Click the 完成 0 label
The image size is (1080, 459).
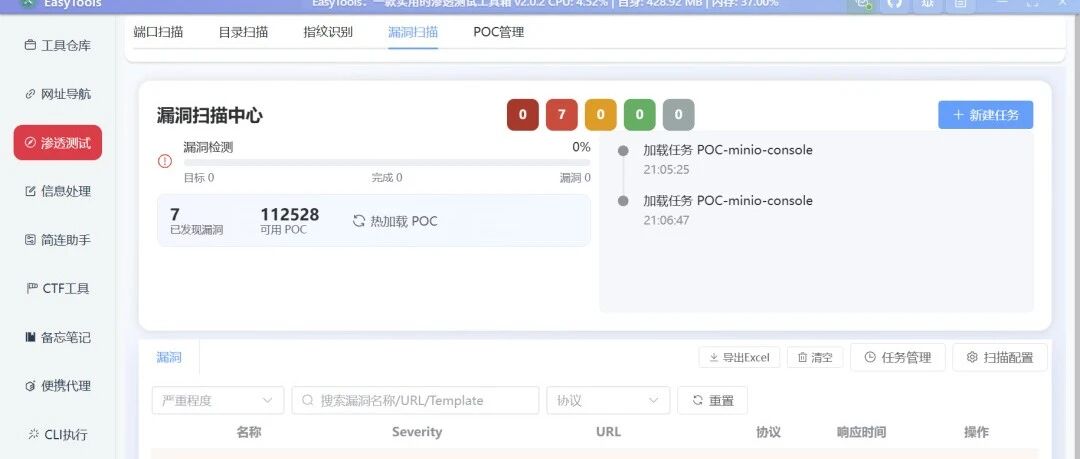[x=387, y=178]
